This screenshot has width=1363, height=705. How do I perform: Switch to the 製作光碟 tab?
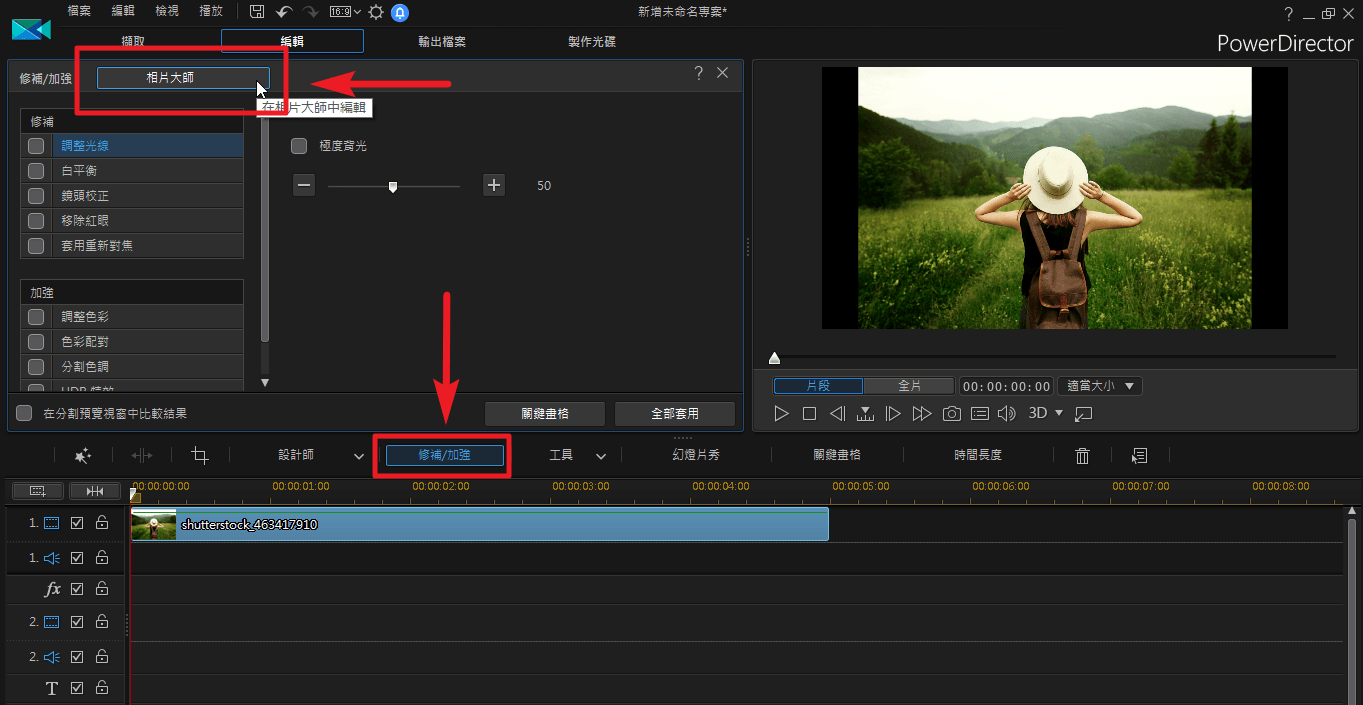click(592, 41)
